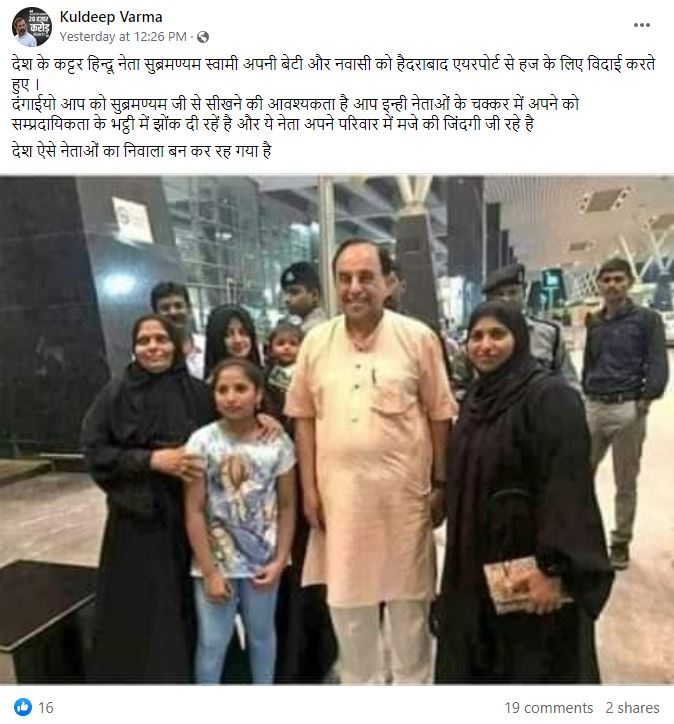Open the airport group photo
The image size is (674, 724).
tap(337, 430)
